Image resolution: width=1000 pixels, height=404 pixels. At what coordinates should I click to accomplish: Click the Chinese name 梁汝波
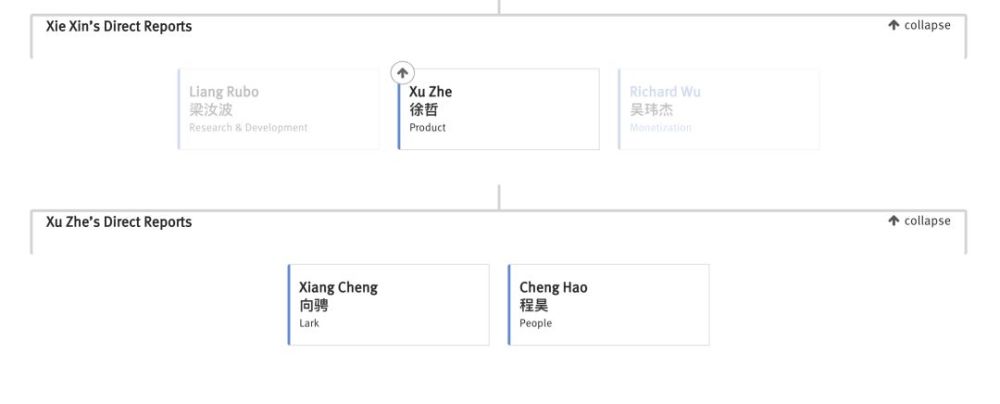click(211, 110)
